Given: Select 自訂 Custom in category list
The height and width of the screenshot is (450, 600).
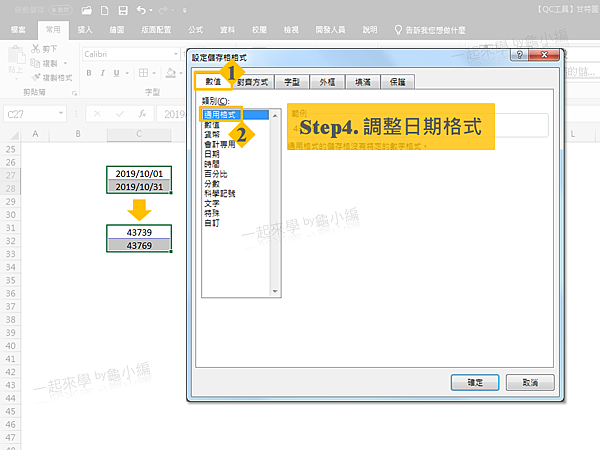Looking at the screenshot, I should click(x=212, y=223).
